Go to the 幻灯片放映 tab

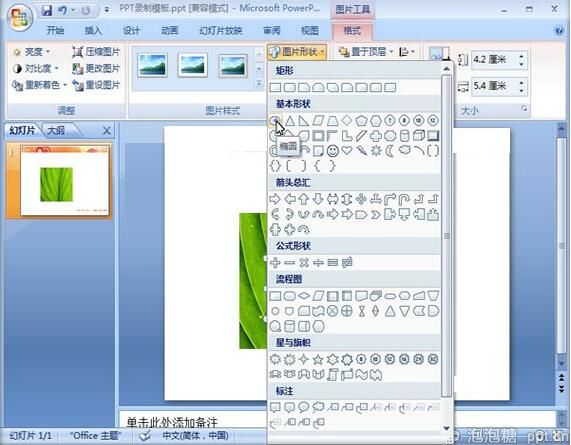pyautogui.click(x=221, y=31)
